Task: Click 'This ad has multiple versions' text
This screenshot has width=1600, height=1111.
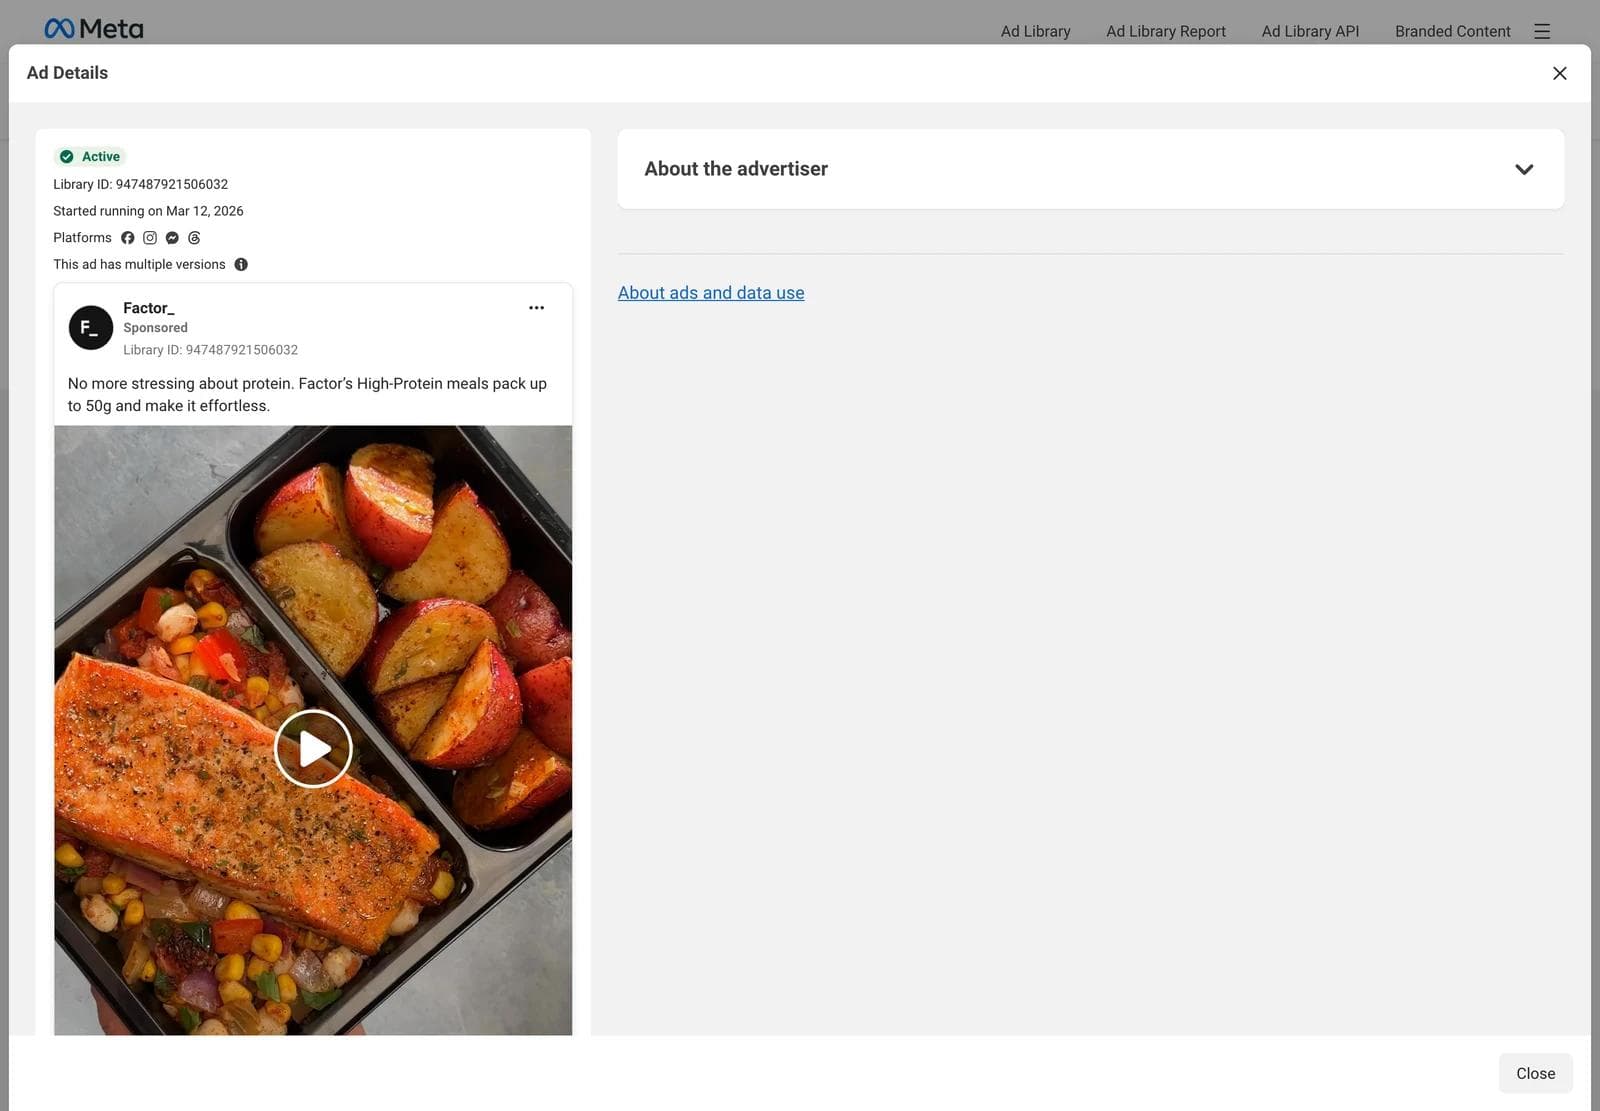Action: [x=139, y=264]
